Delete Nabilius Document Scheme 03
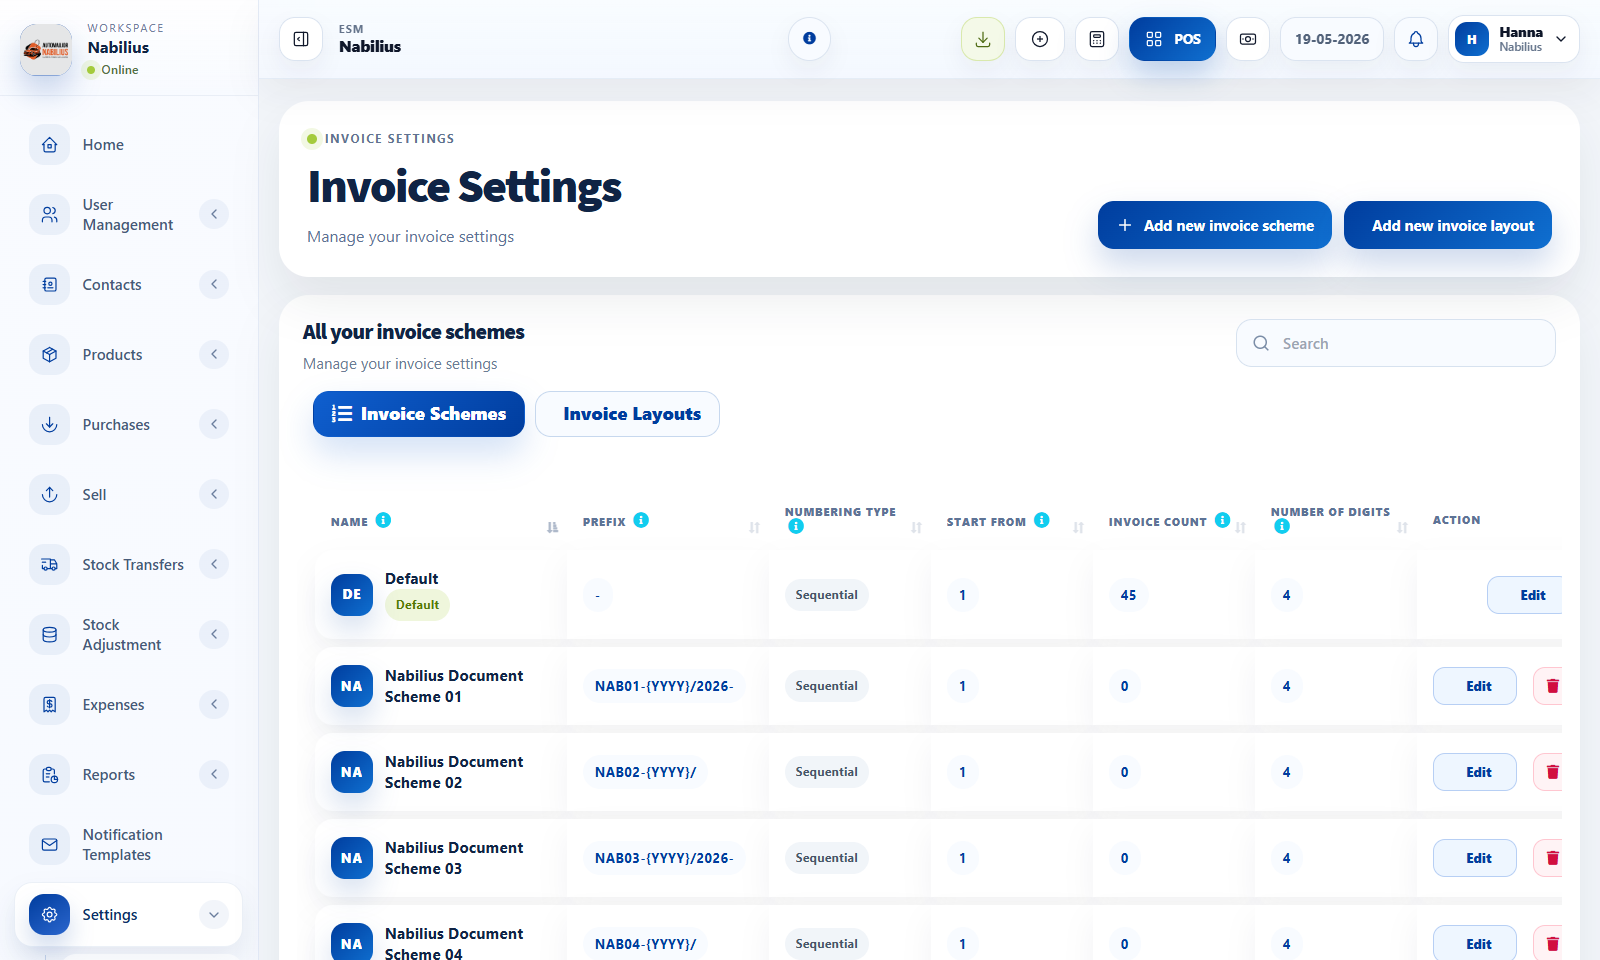 point(1549,858)
